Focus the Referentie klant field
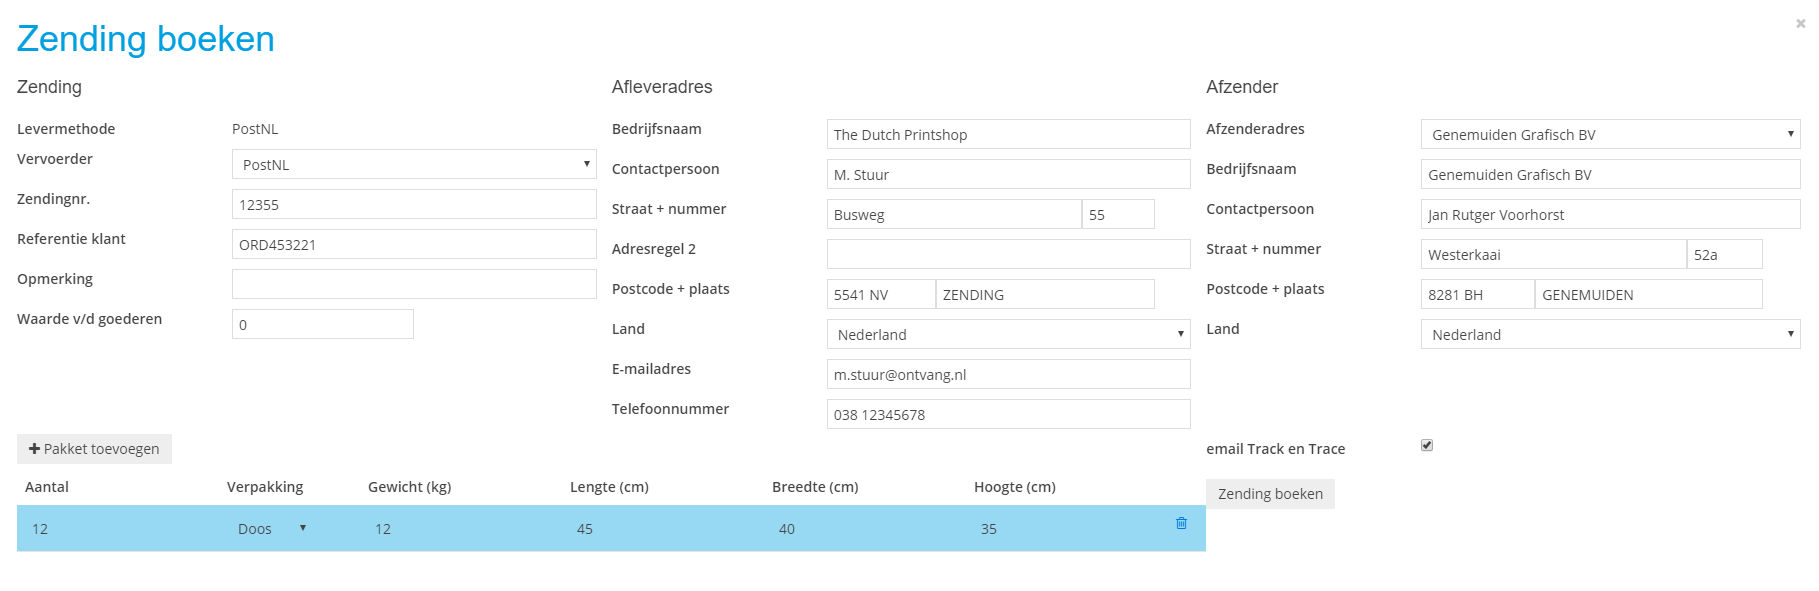The width and height of the screenshot is (1819, 591). click(x=414, y=245)
